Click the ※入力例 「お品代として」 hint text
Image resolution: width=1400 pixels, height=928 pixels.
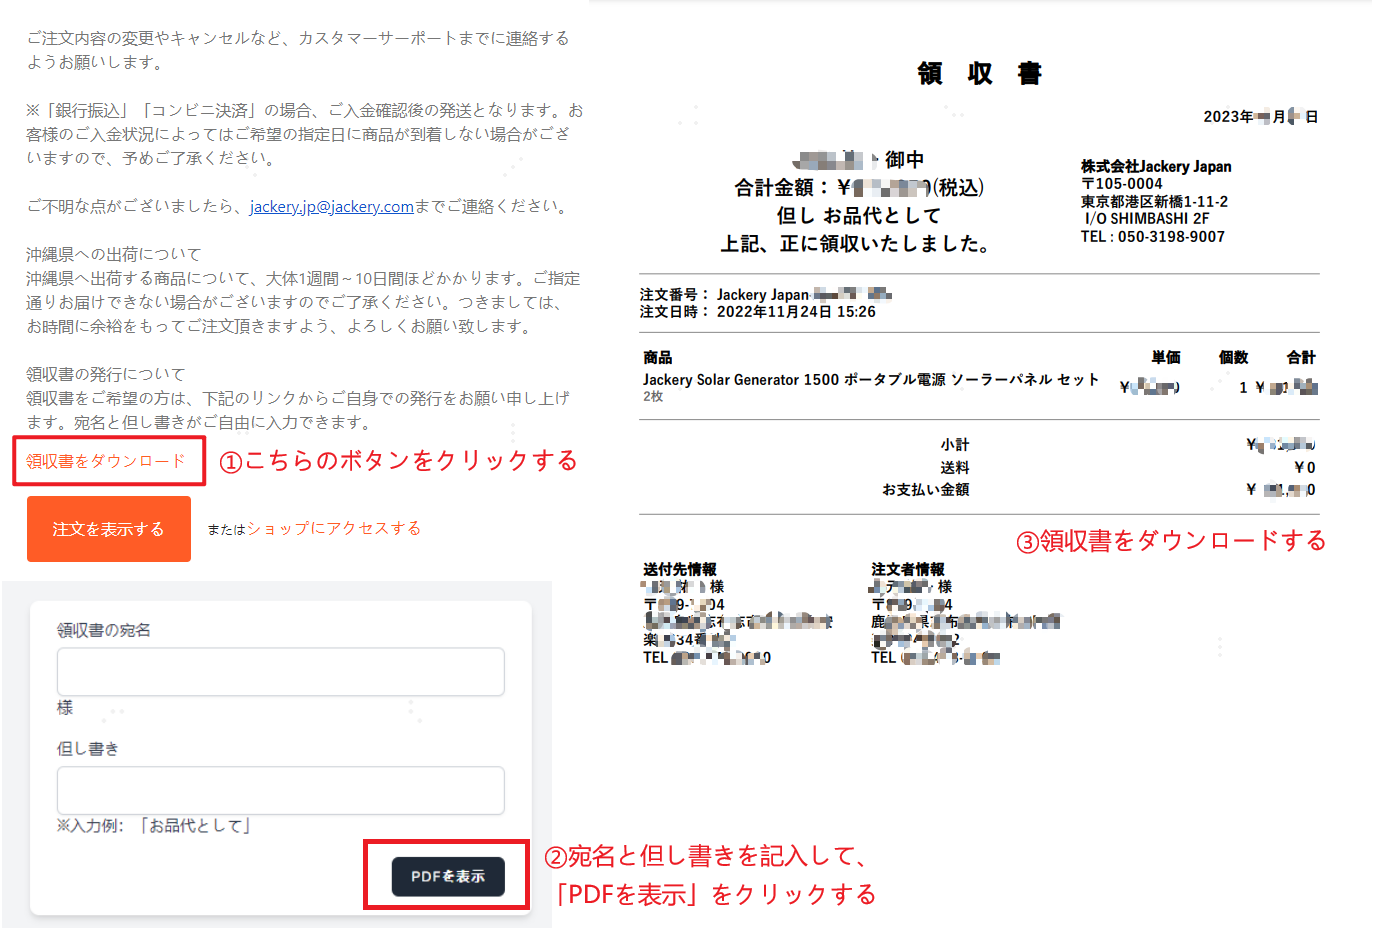click(153, 826)
